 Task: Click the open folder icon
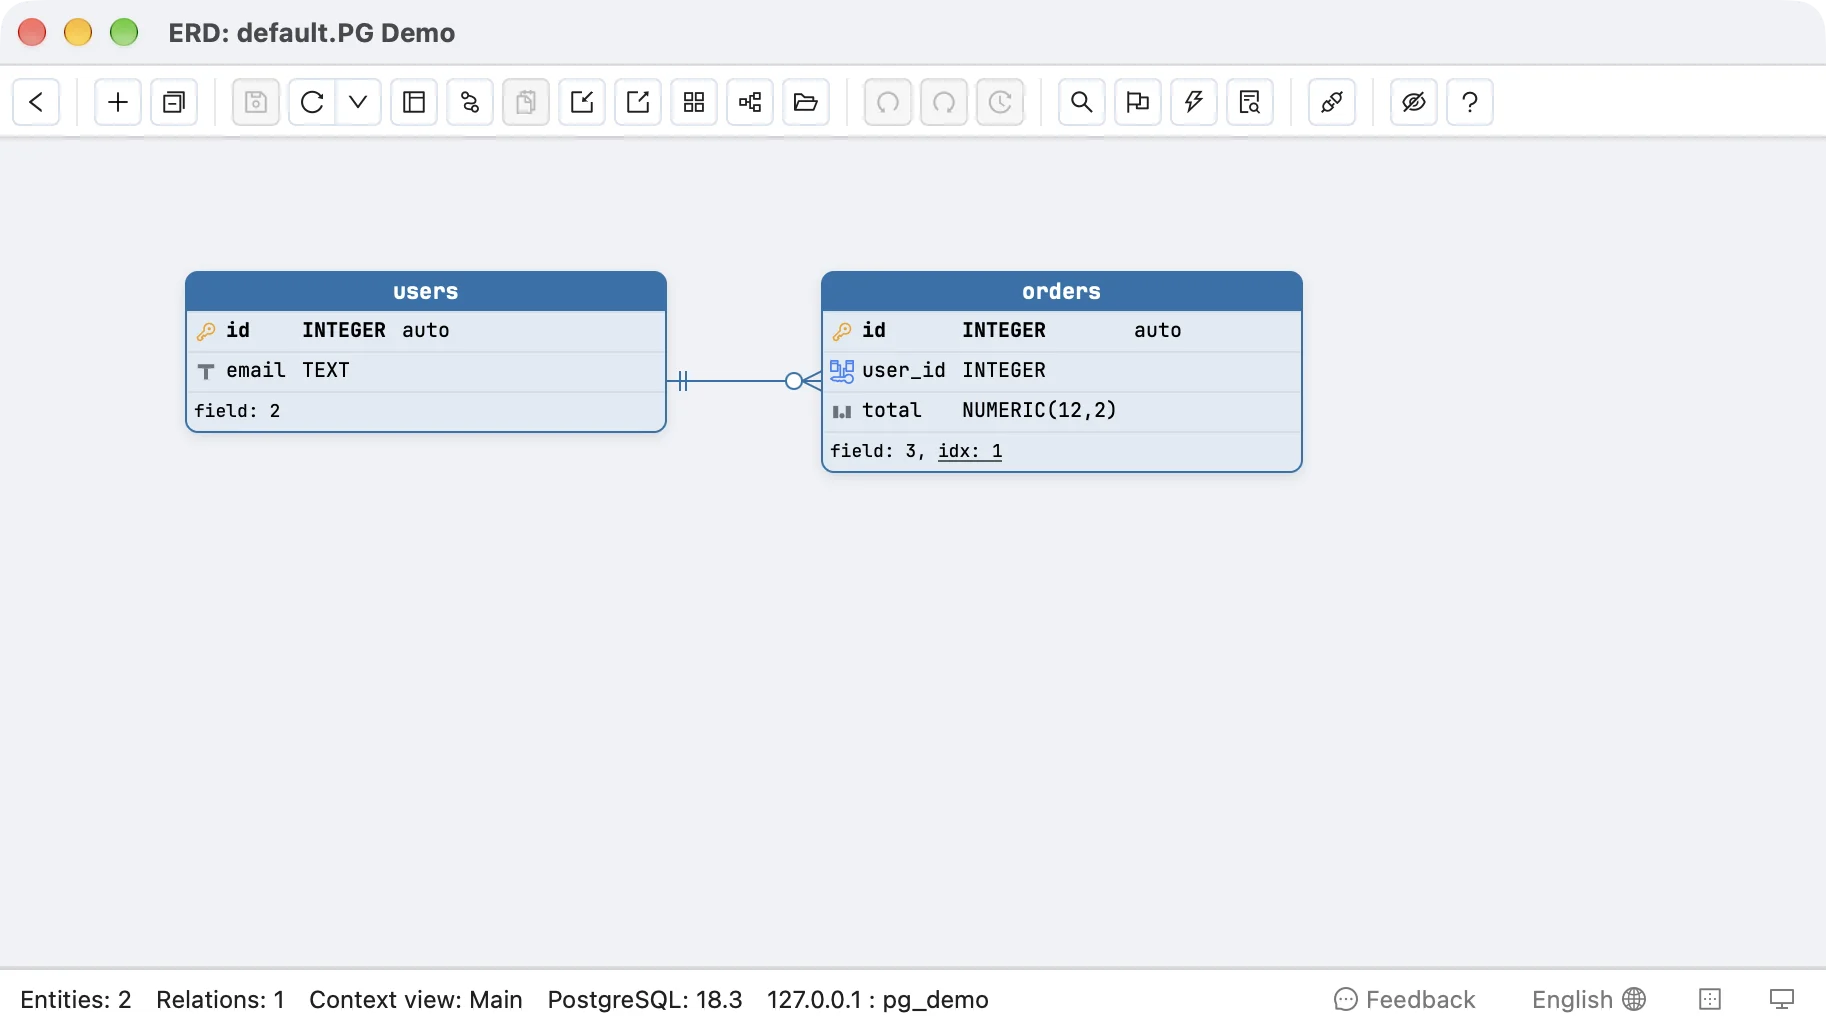[x=806, y=102]
